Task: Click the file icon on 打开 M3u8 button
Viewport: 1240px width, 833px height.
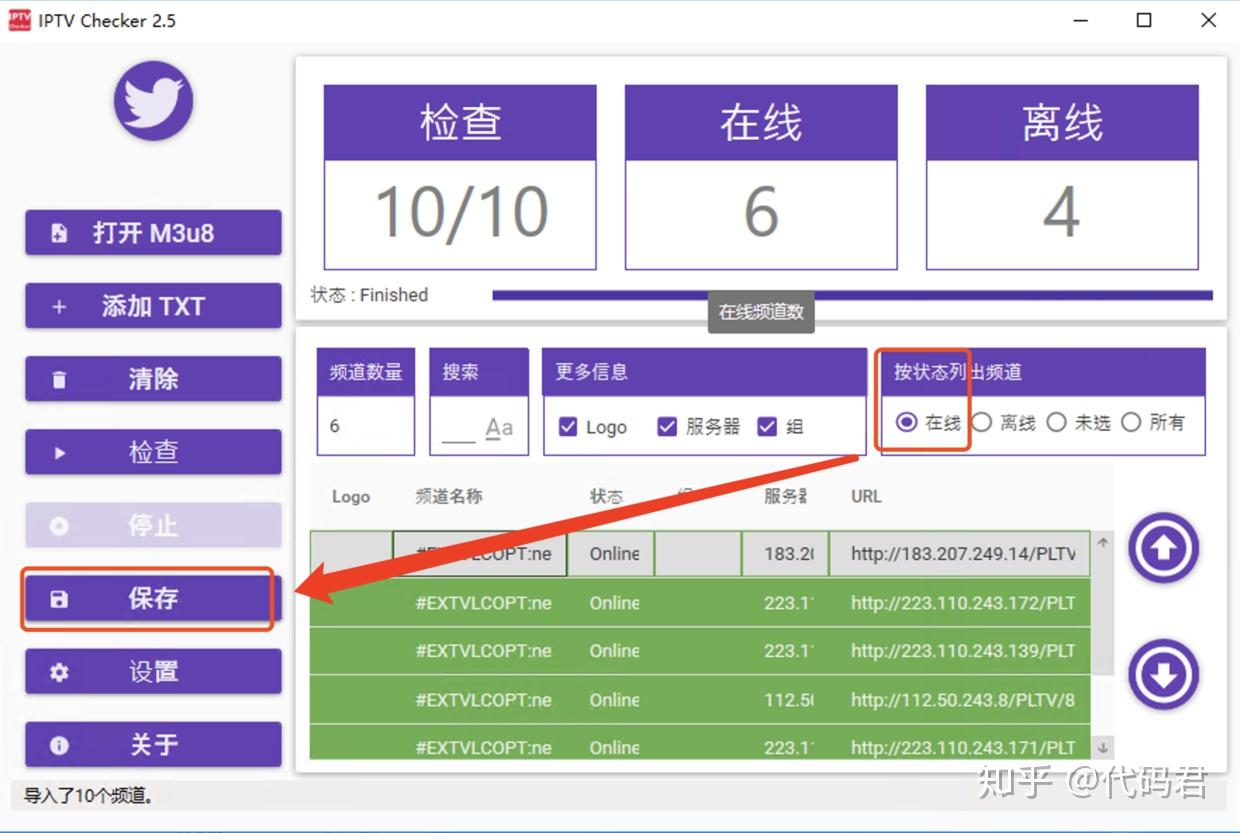Action: (x=57, y=232)
